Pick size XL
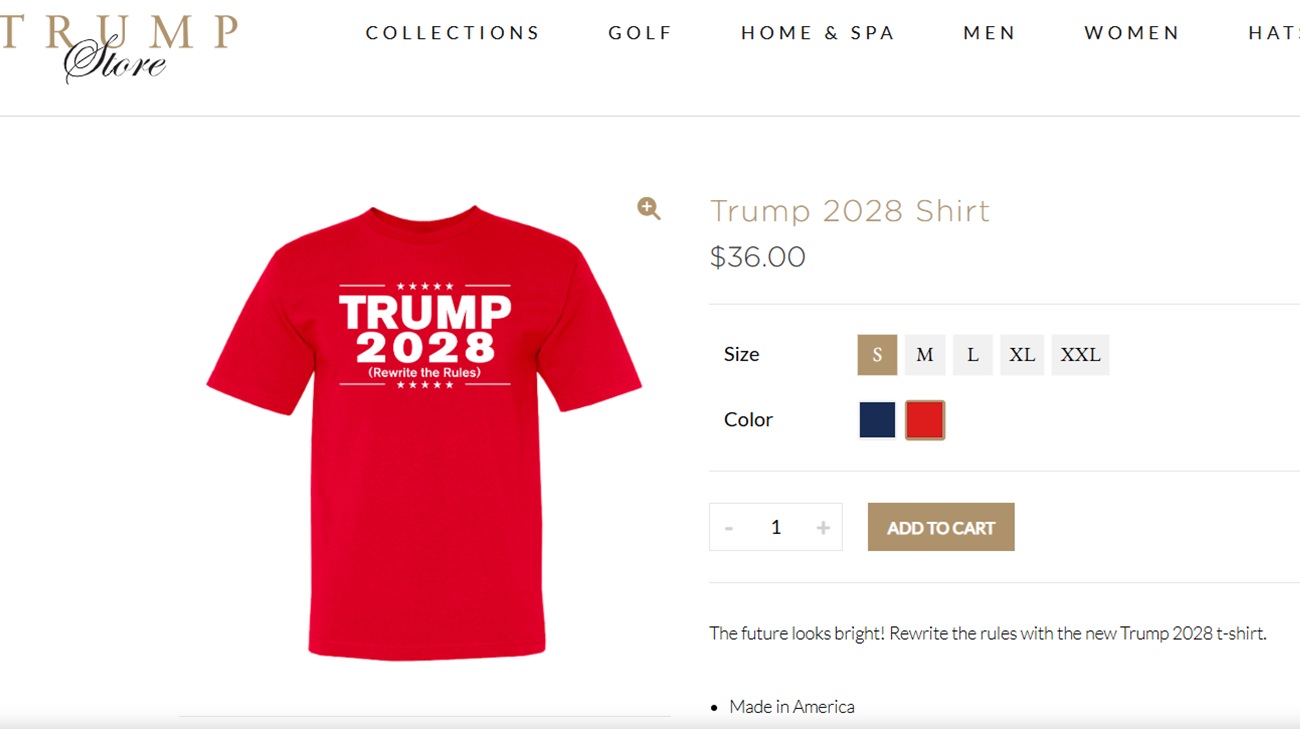The width and height of the screenshot is (1300, 729). [1022, 355]
